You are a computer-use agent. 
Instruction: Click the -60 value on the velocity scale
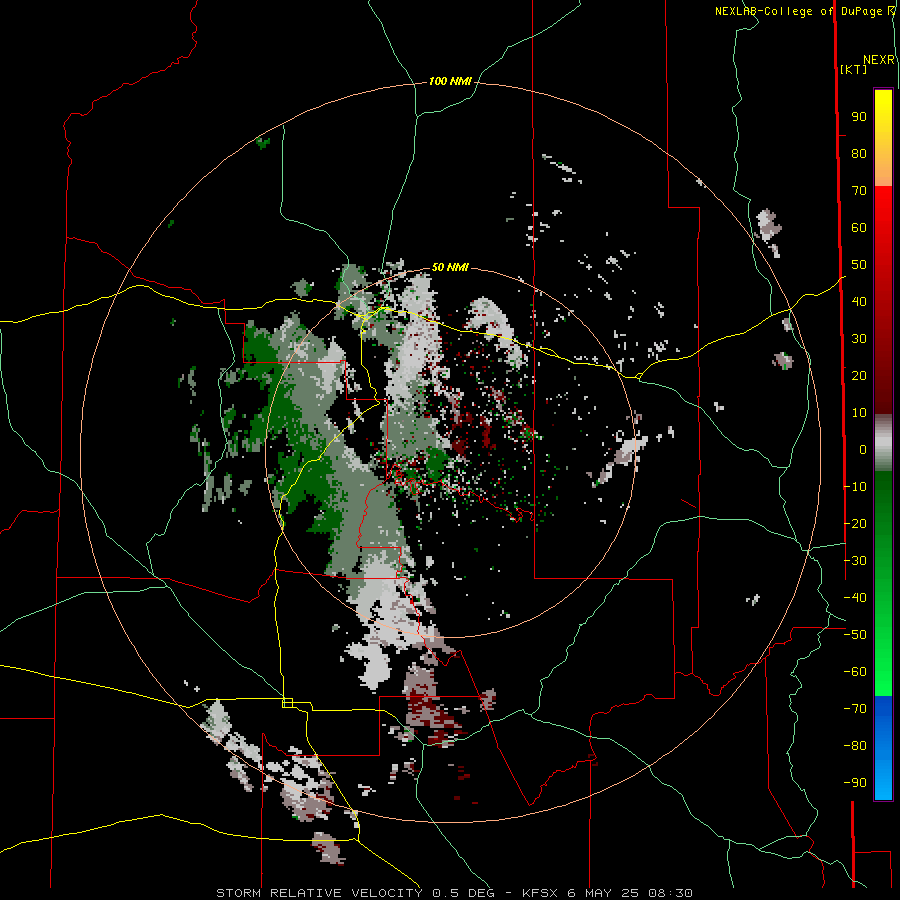tap(855, 672)
